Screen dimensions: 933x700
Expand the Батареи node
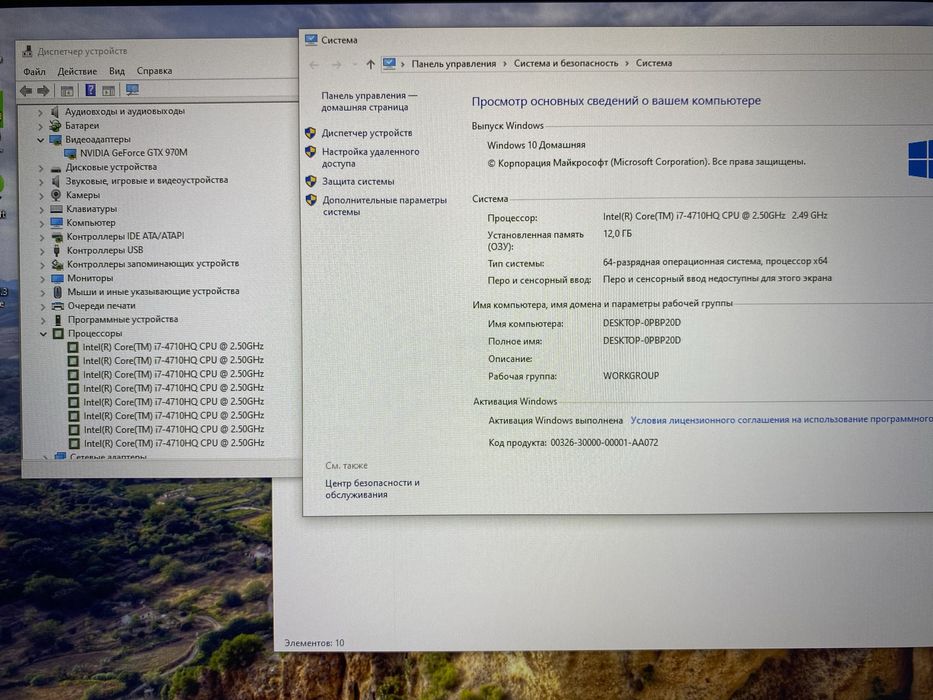pos(40,126)
